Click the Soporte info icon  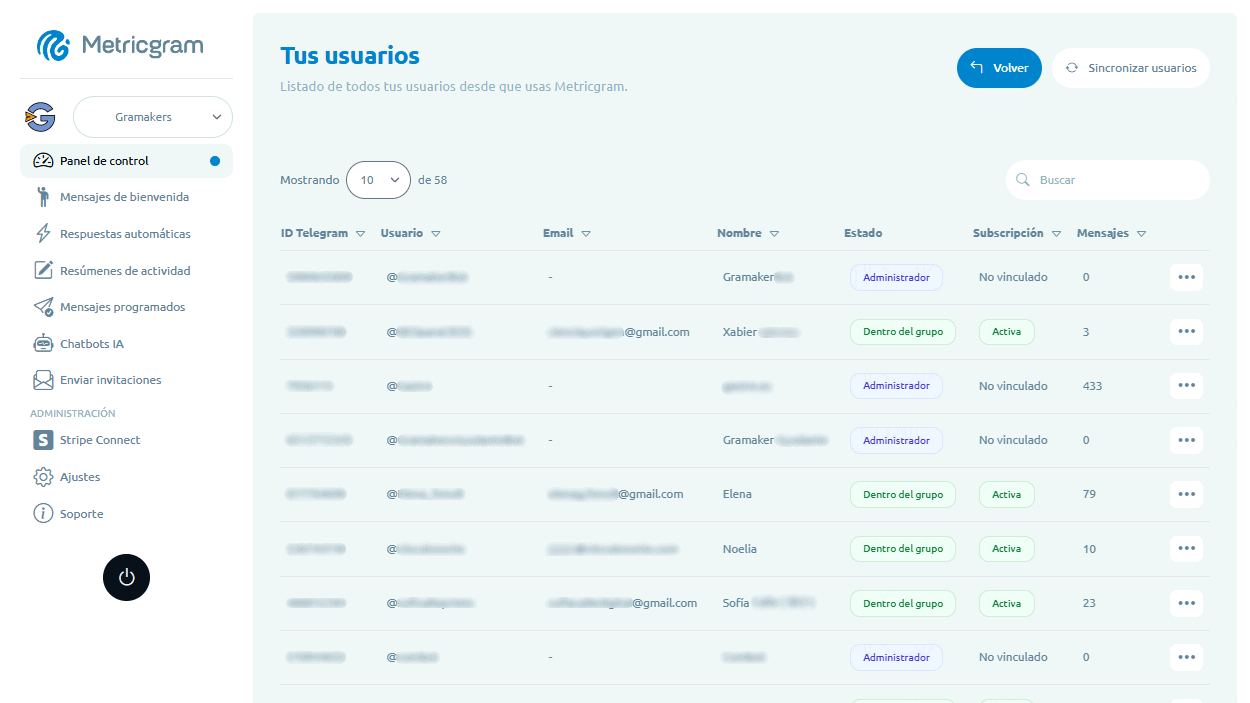coord(43,514)
